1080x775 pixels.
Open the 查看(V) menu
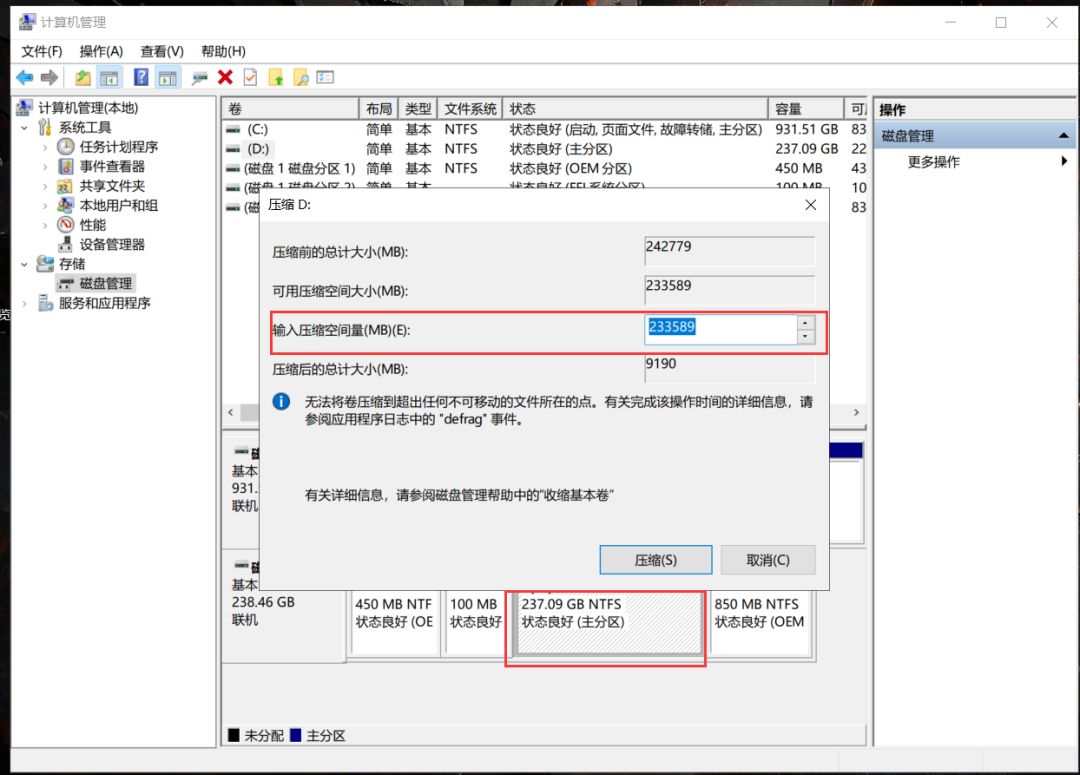[x=163, y=51]
